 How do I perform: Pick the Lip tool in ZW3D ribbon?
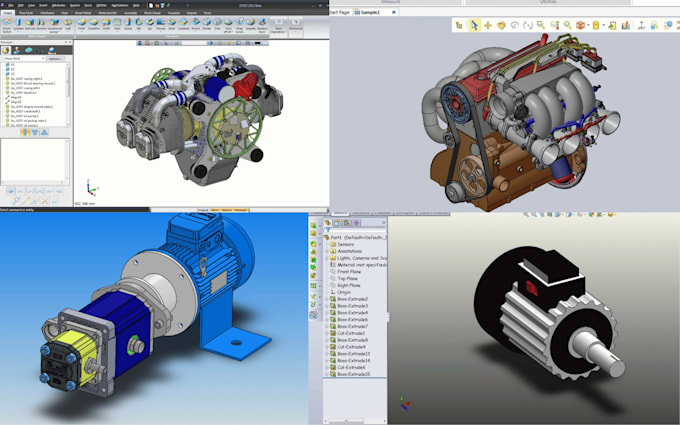[150, 24]
